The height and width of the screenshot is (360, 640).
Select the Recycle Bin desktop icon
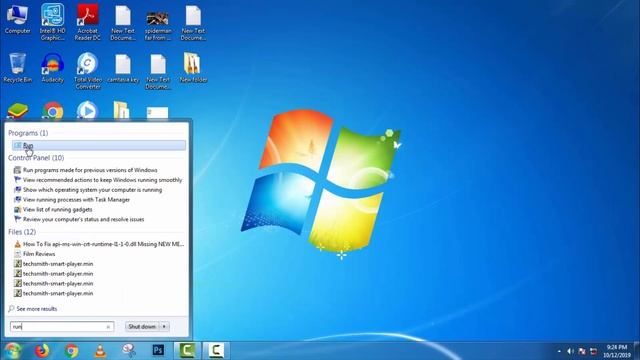coord(18,68)
